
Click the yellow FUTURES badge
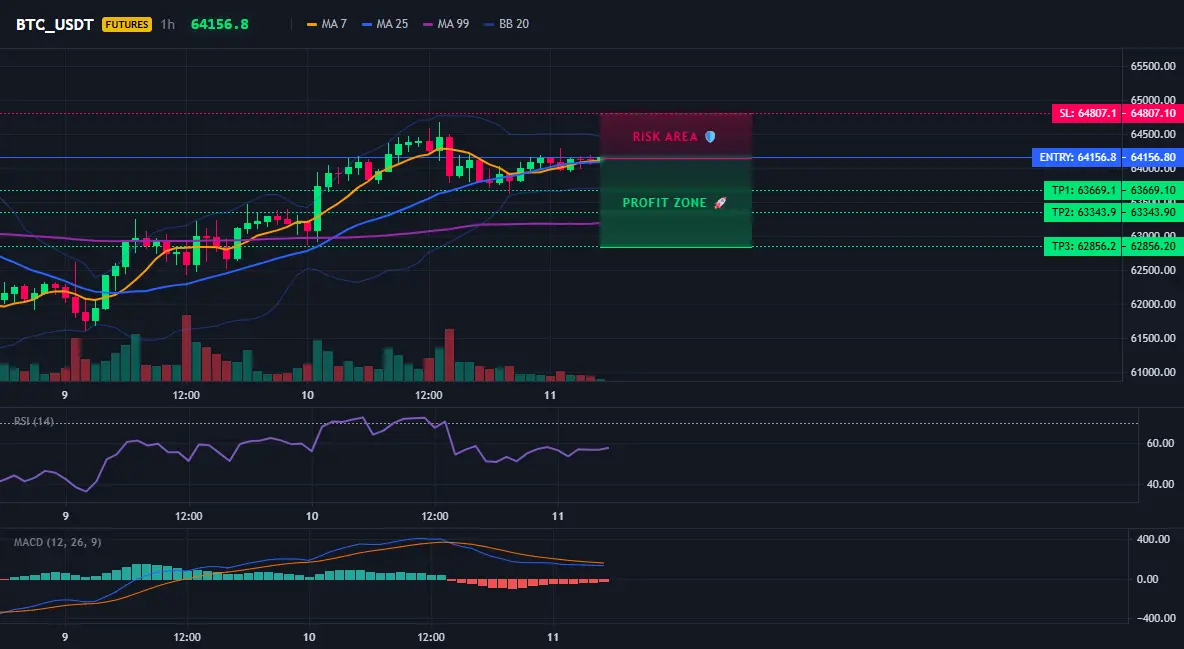(x=127, y=24)
